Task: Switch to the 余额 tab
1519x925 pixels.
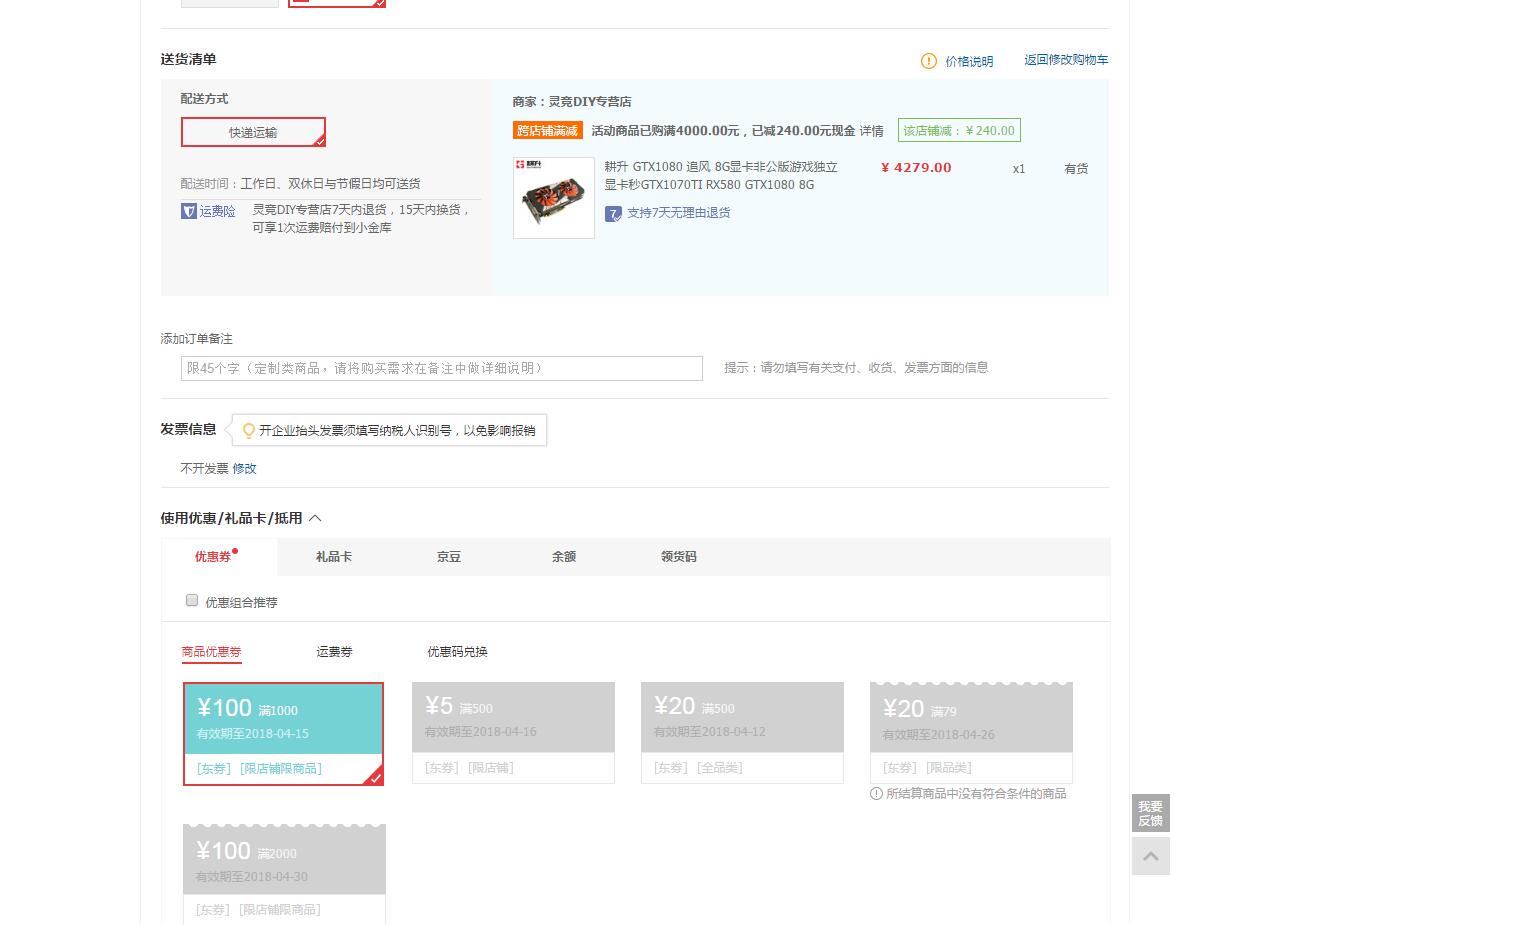Action: pyautogui.click(x=564, y=557)
